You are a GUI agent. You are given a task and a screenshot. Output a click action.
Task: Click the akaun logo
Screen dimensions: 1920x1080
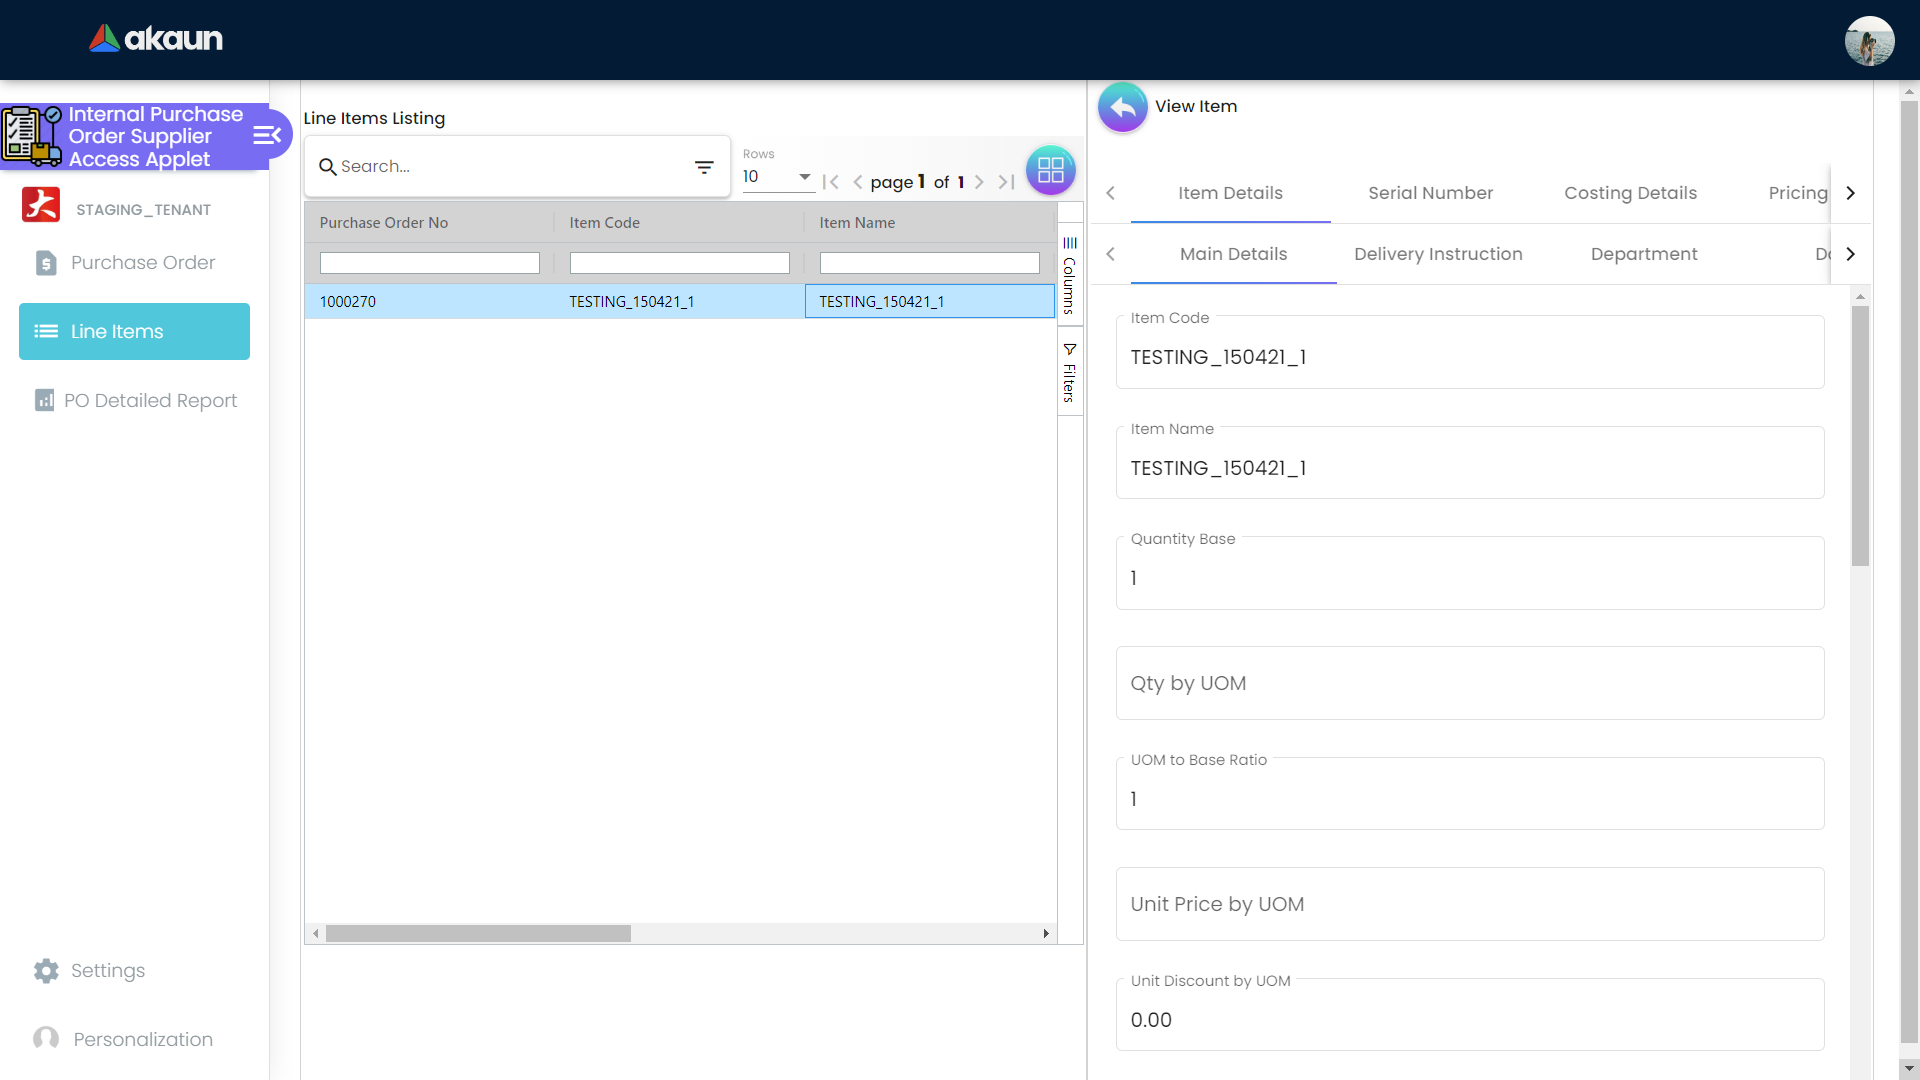pos(156,39)
